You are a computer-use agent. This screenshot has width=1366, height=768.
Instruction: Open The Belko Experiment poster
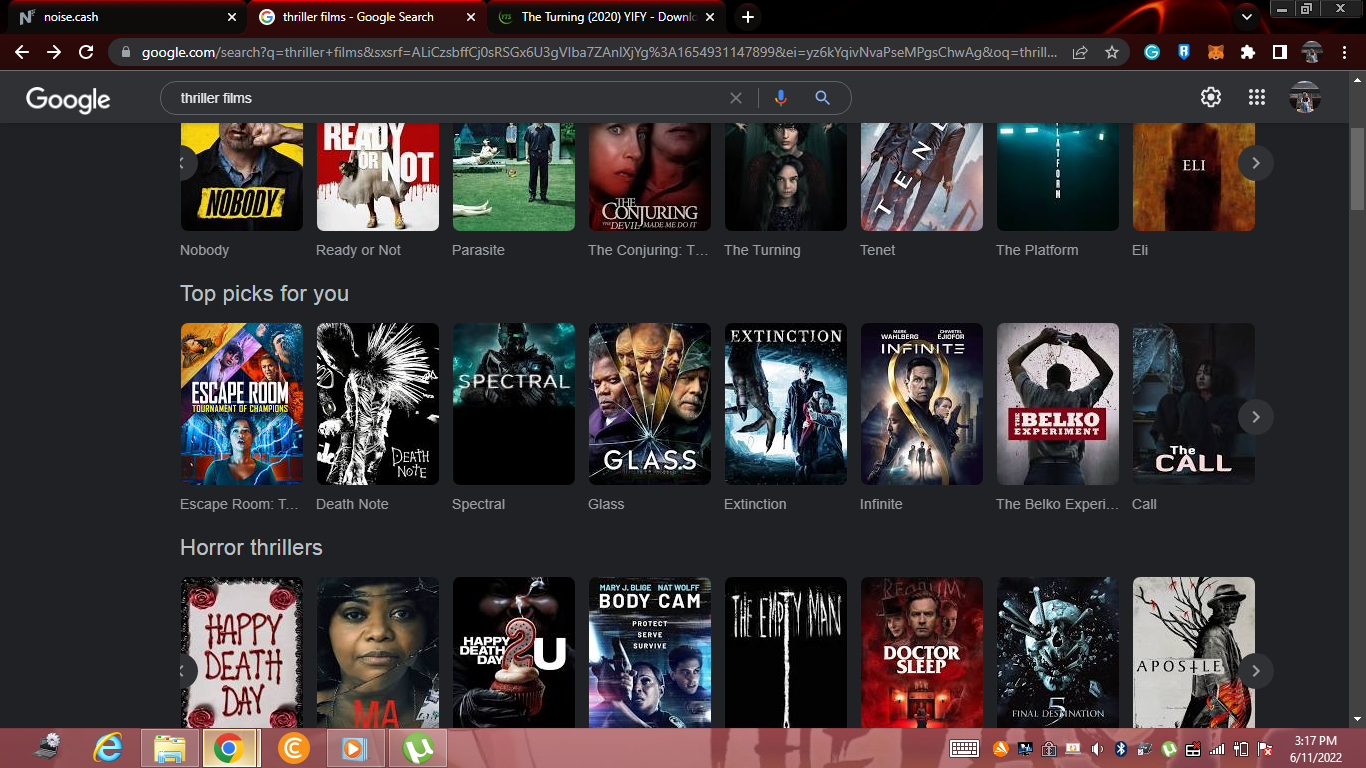coord(1058,404)
